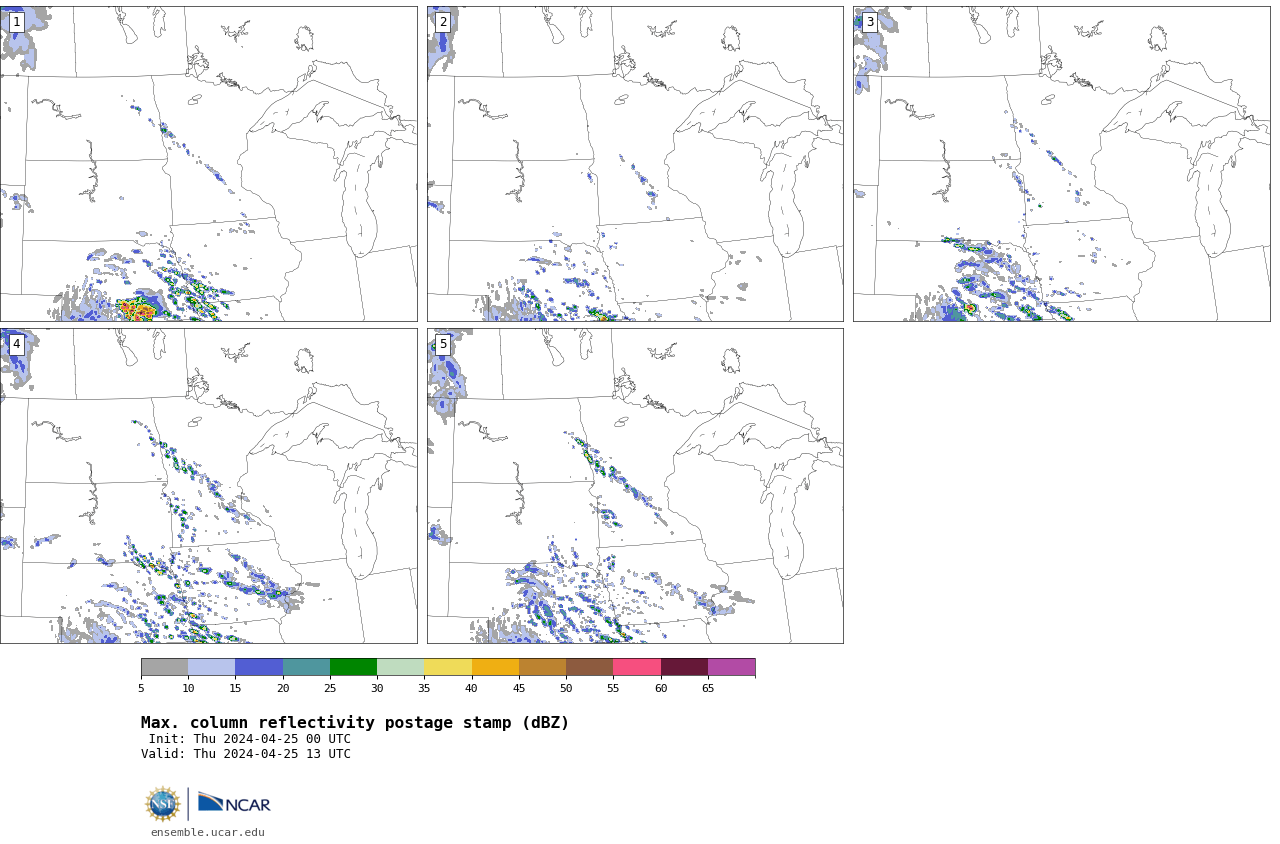The width and height of the screenshot is (1280, 844).
Task: Open ensemble member 3 reflectivity map
Action: pos(1061,164)
